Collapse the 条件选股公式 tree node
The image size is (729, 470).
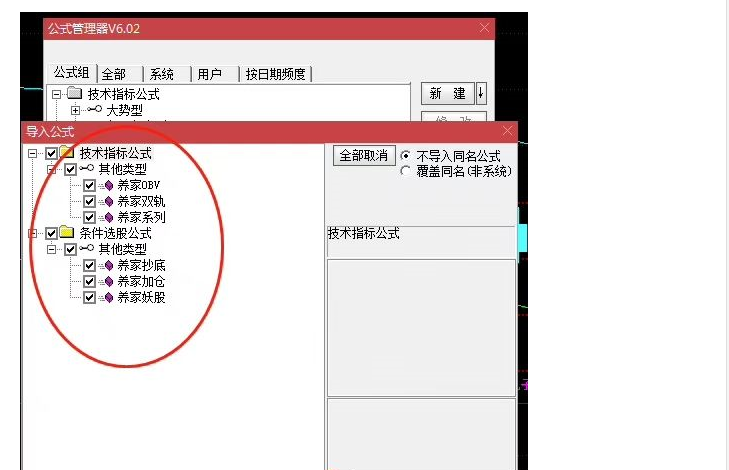[x=33, y=233]
